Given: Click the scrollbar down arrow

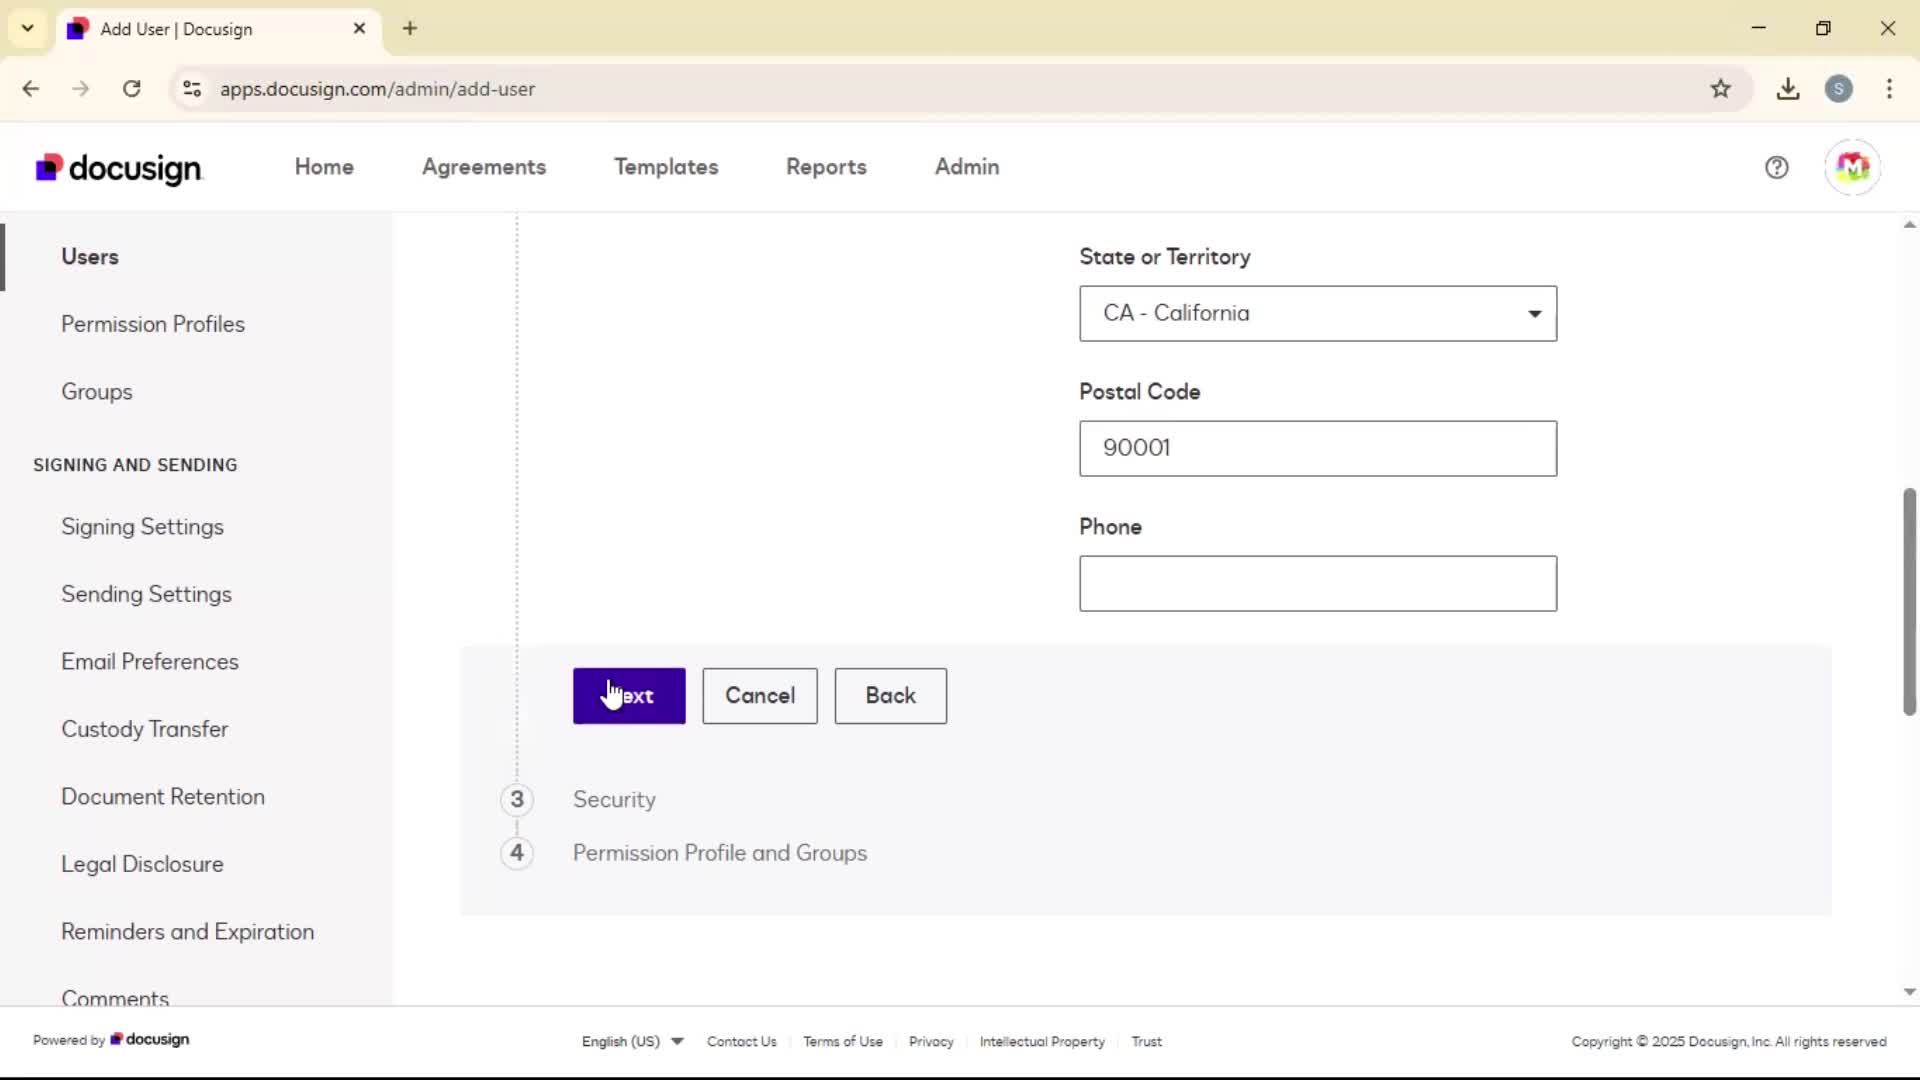Looking at the screenshot, I should (1909, 992).
